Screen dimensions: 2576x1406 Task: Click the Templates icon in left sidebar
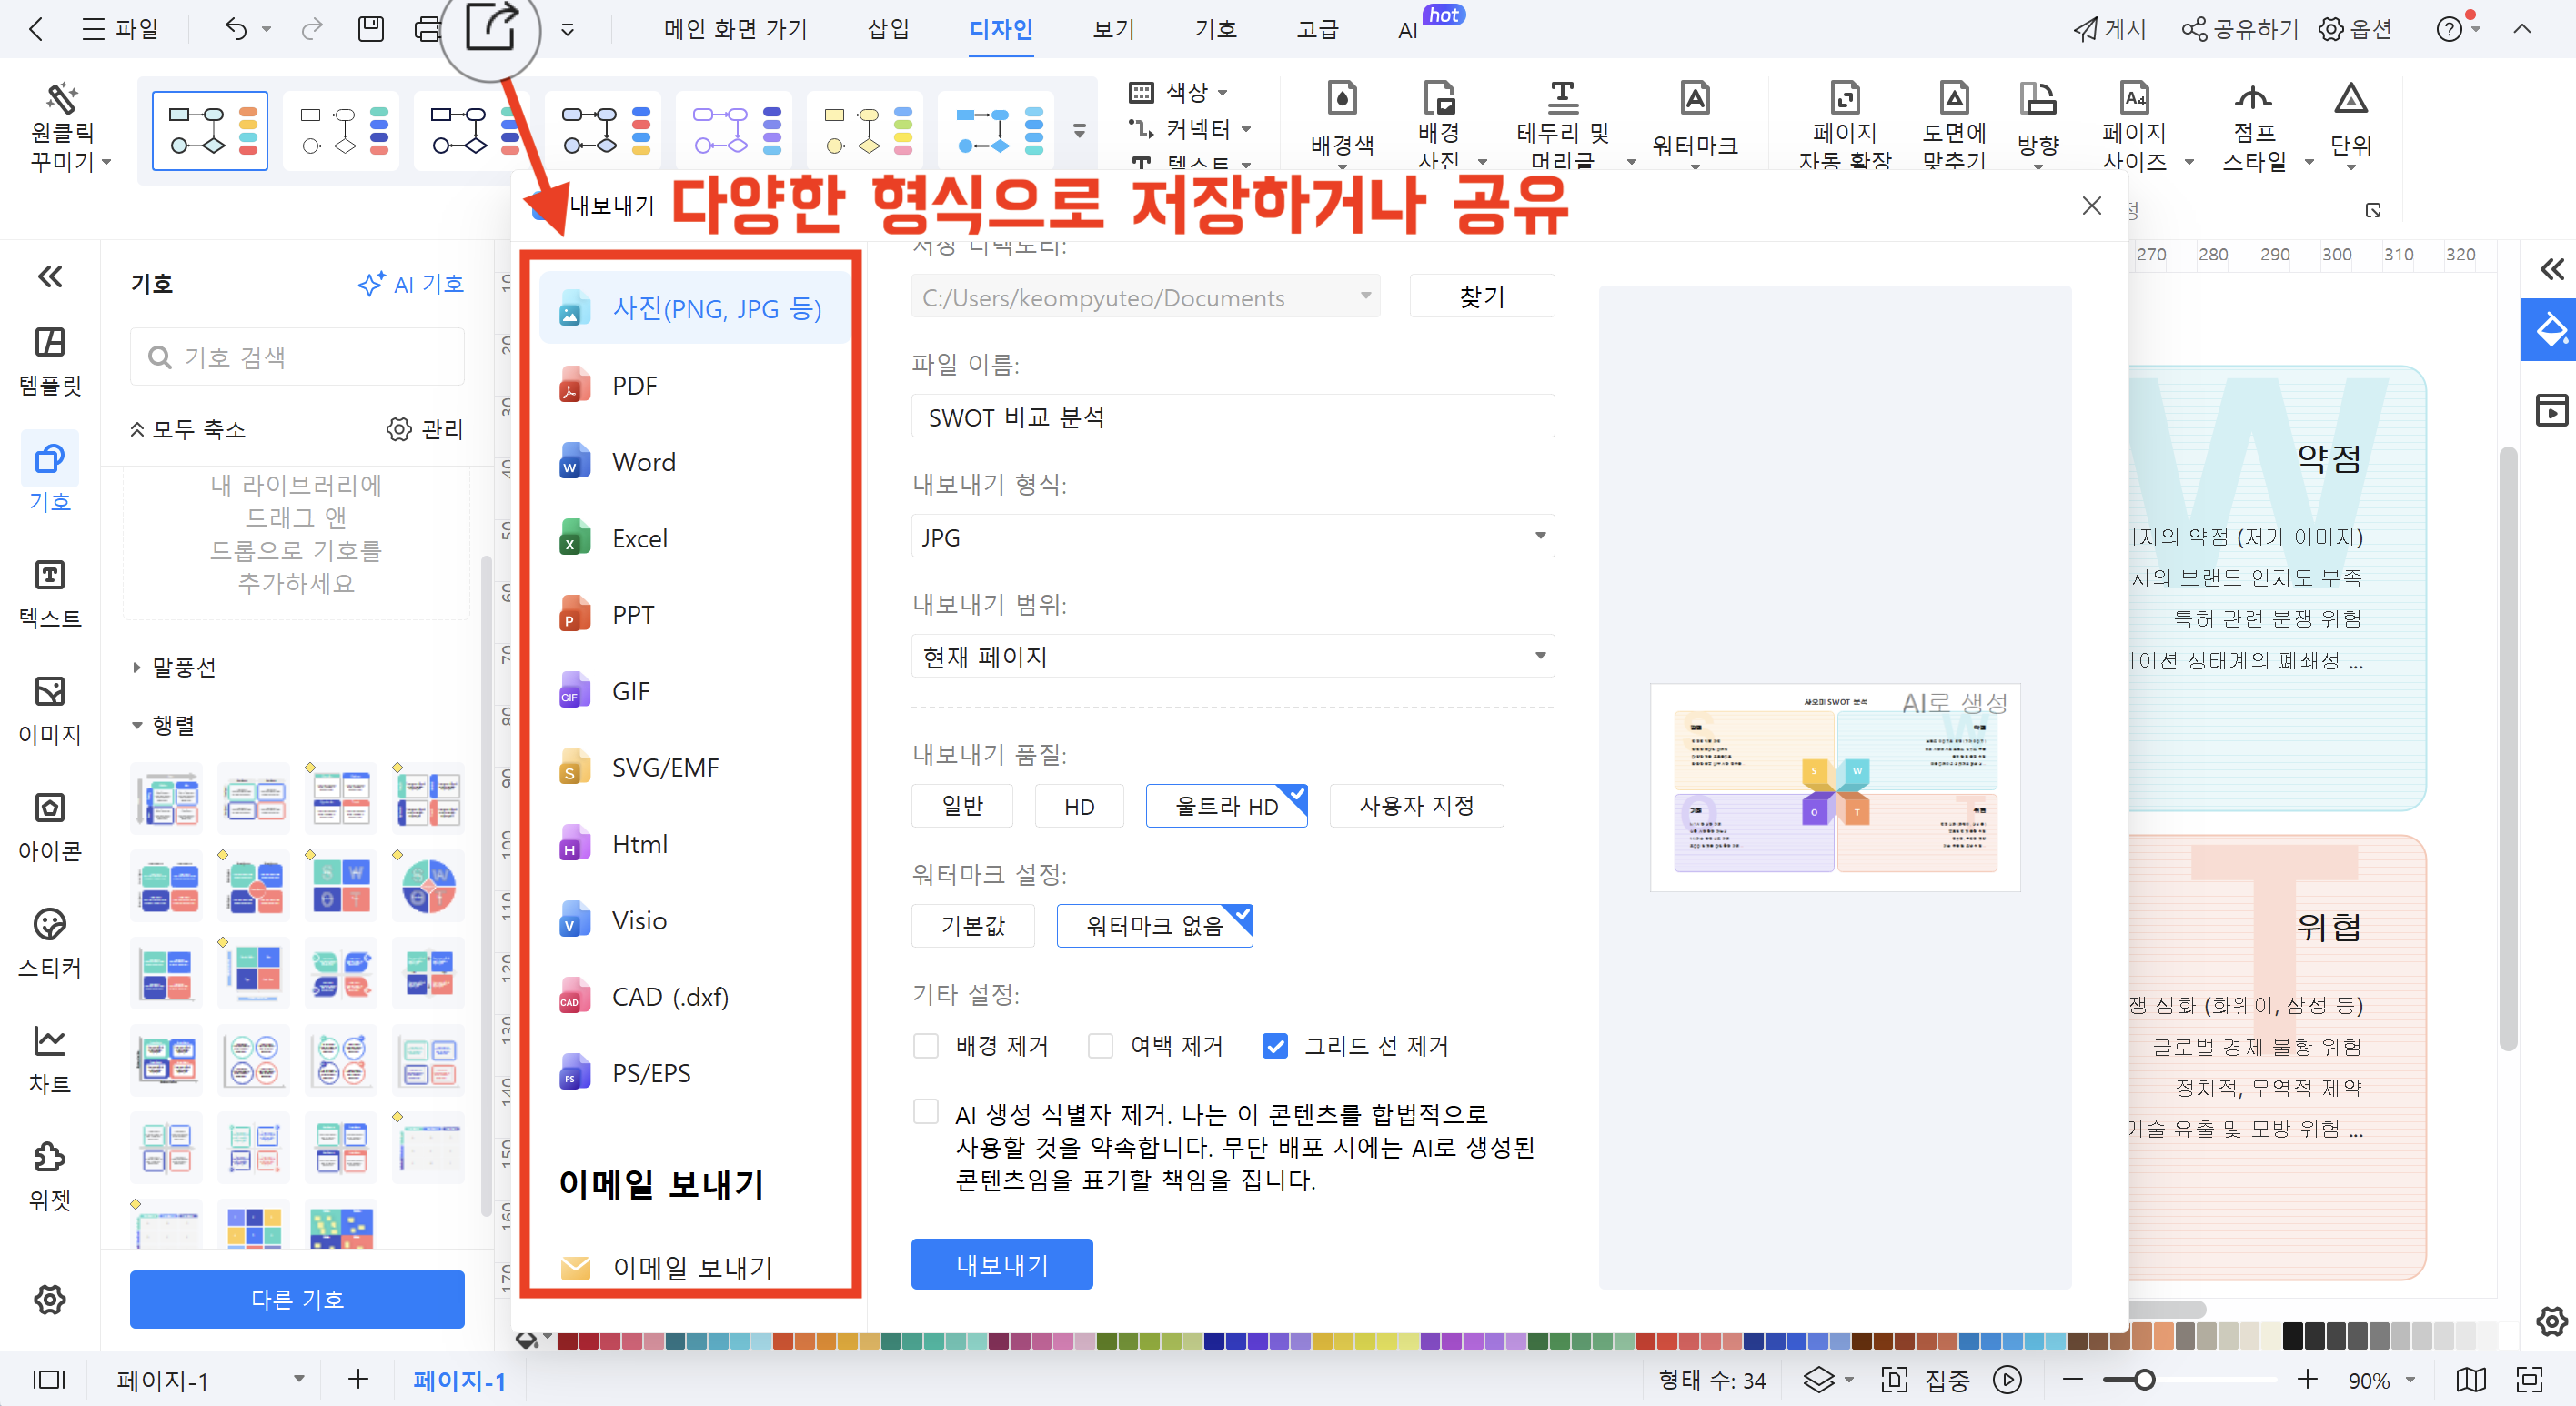49,343
